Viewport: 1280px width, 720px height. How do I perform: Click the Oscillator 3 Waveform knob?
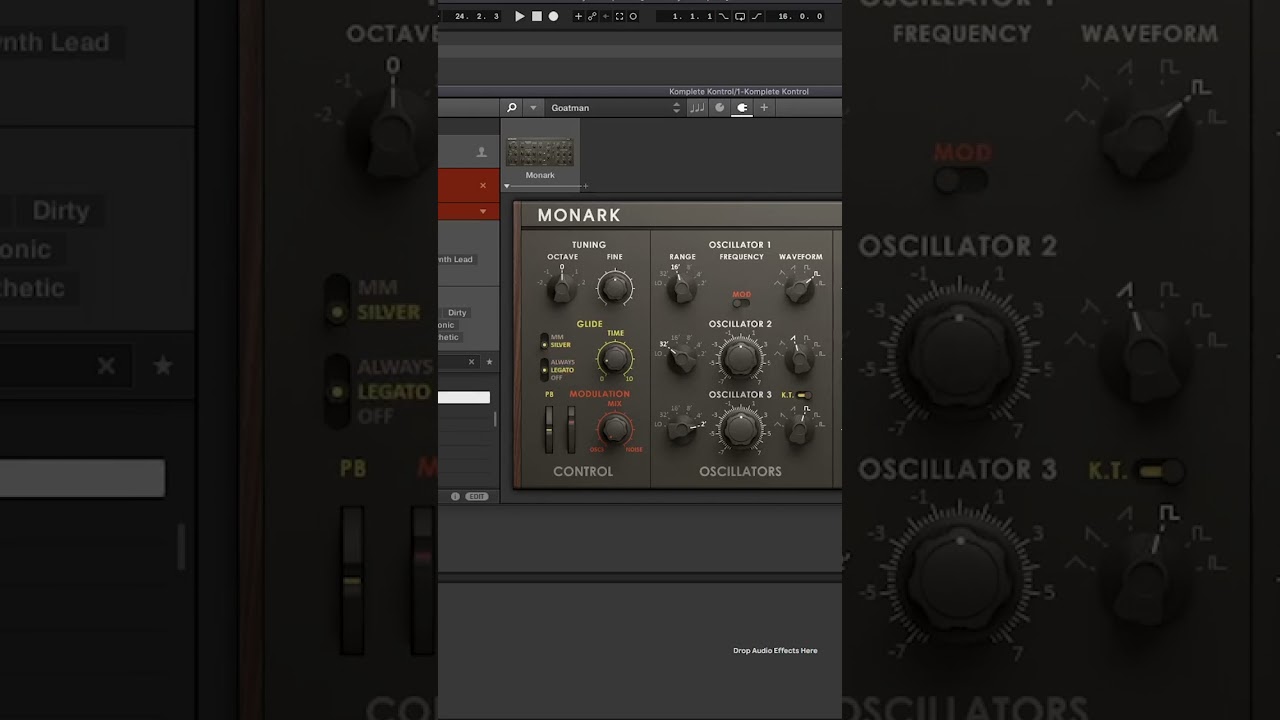pyautogui.click(x=799, y=430)
